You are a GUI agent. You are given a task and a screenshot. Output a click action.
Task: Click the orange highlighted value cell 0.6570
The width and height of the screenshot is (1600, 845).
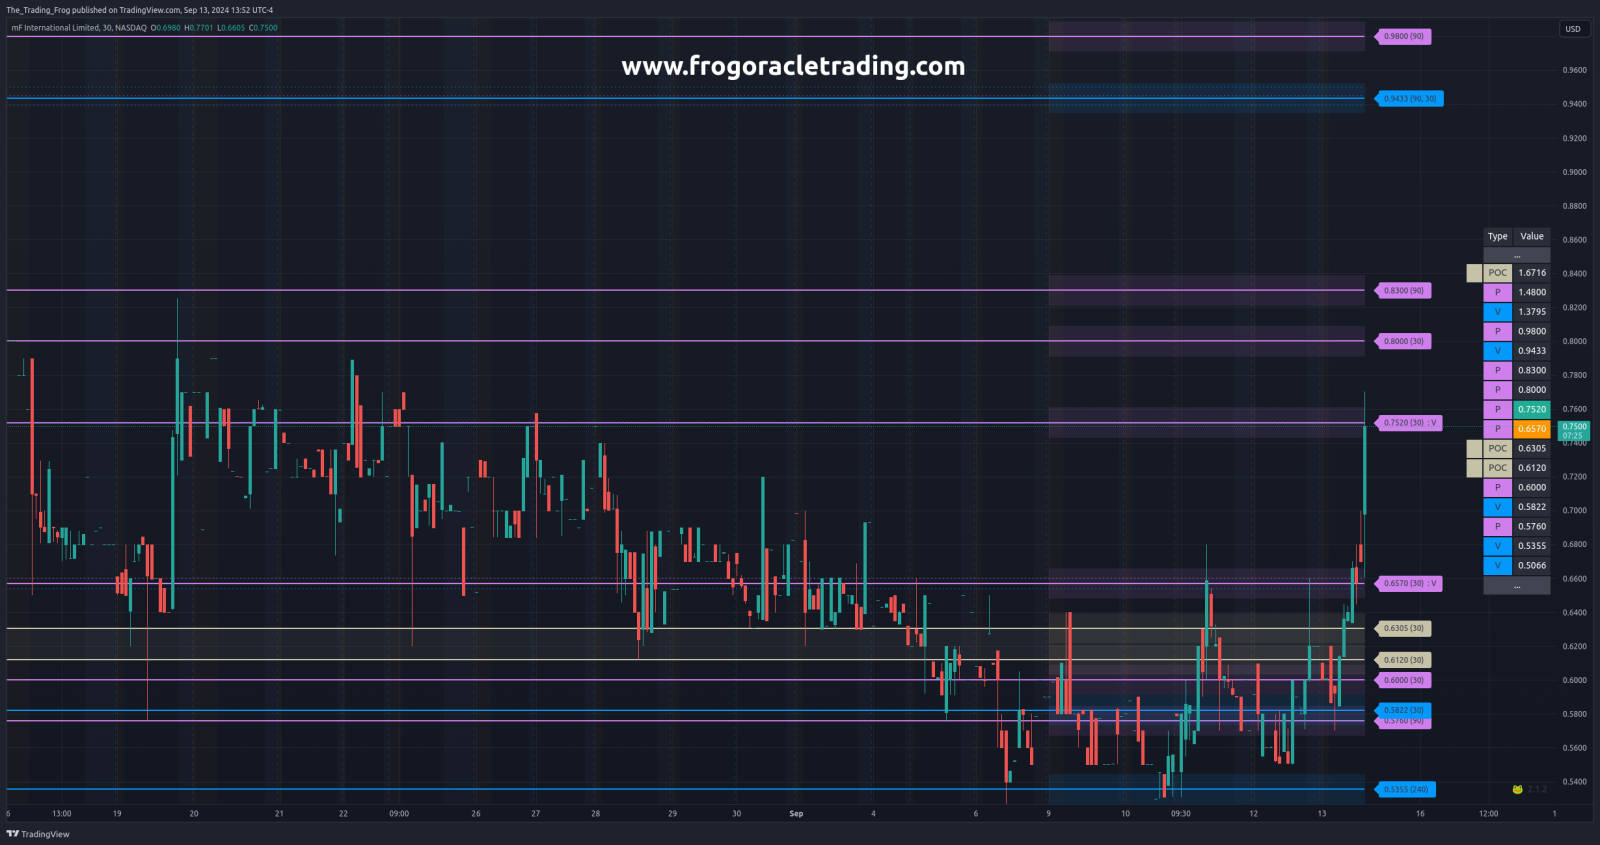1532,429
